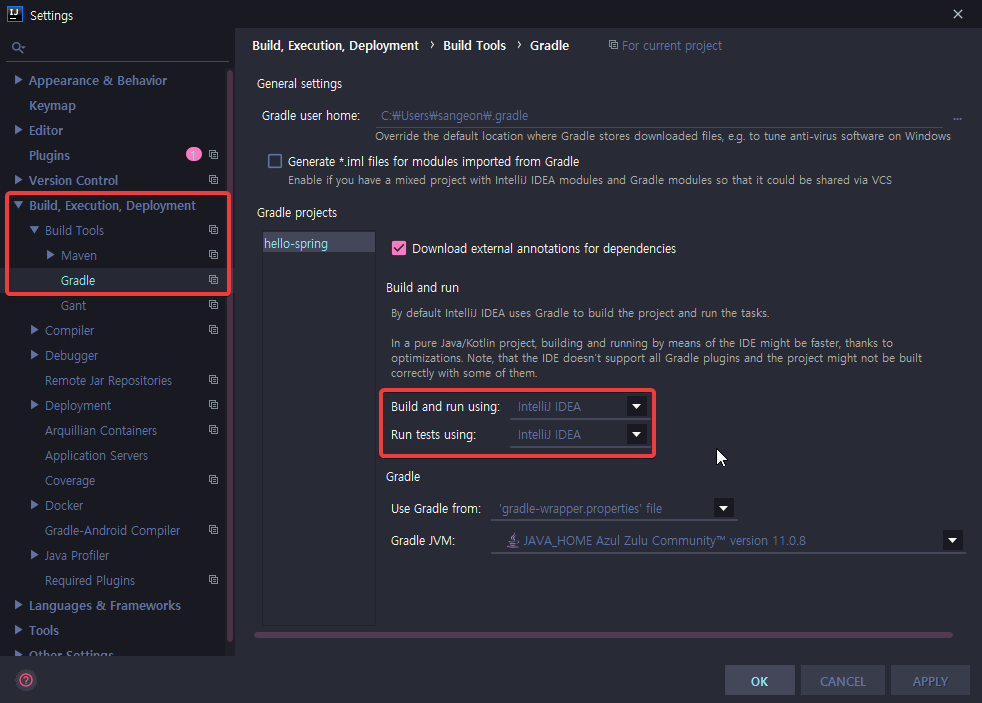Click Build Tools breadcrumb
The height and width of the screenshot is (703, 982).
coord(474,46)
